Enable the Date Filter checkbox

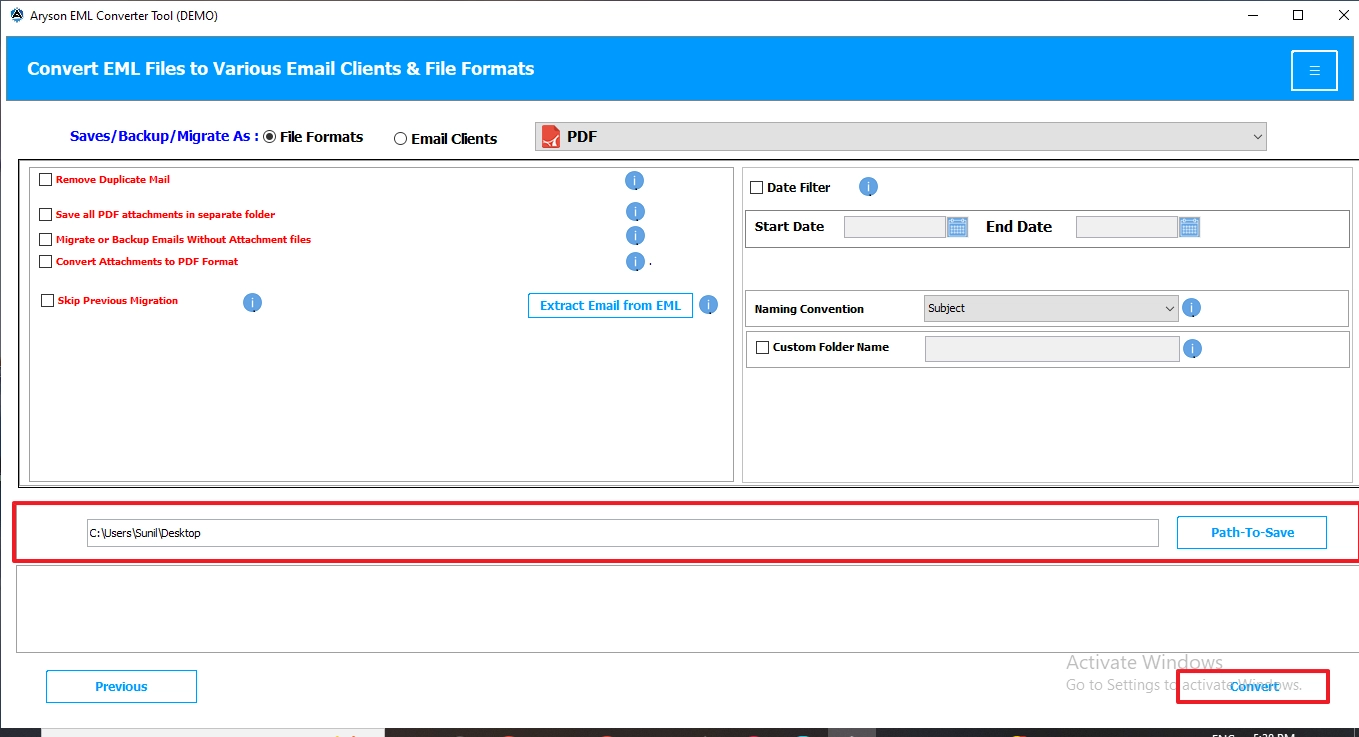(x=757, y=187)
